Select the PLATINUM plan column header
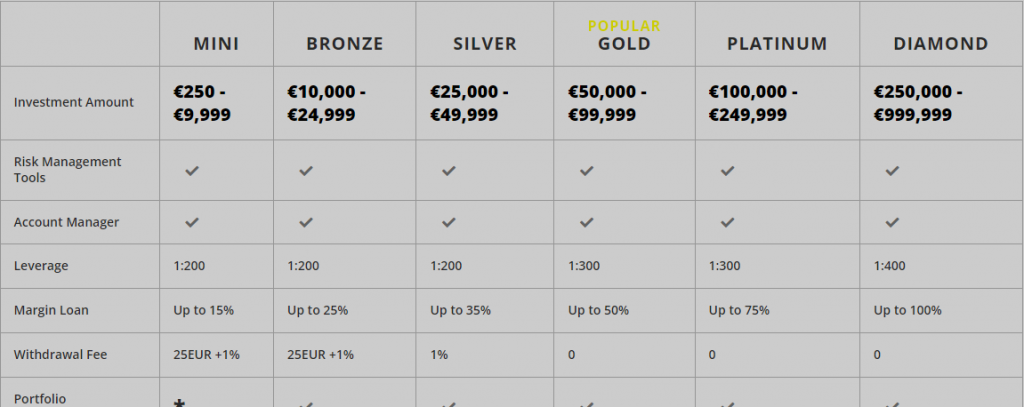Screen dimensions: 1024x407 coord(777,44)
